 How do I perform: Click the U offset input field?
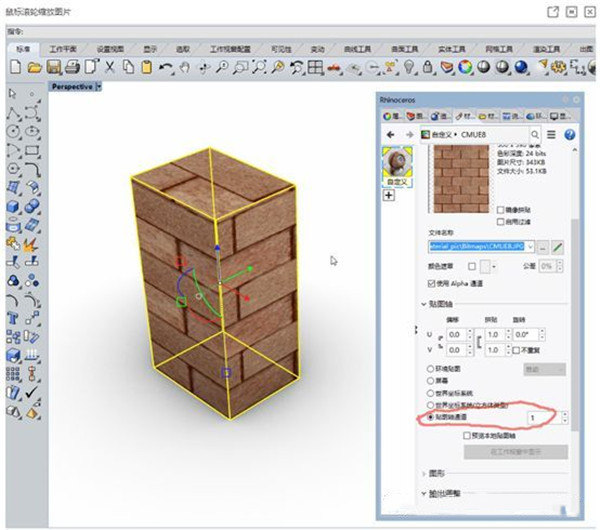point(456,335)
